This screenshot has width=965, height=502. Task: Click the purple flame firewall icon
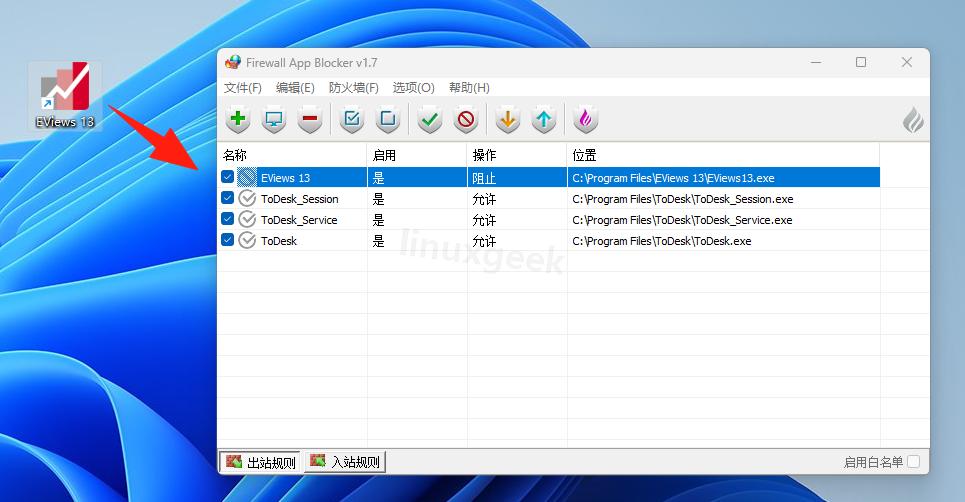[x=585, y=119]
